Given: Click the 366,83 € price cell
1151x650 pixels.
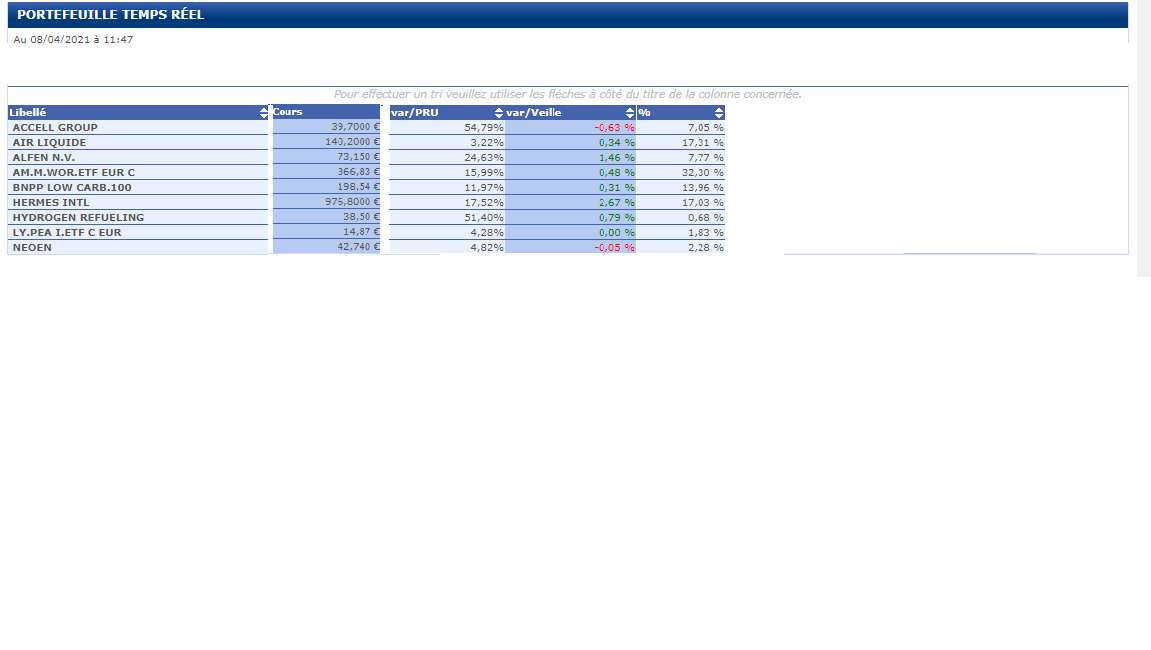Looking at the screenshot, I should coord(327,172).
